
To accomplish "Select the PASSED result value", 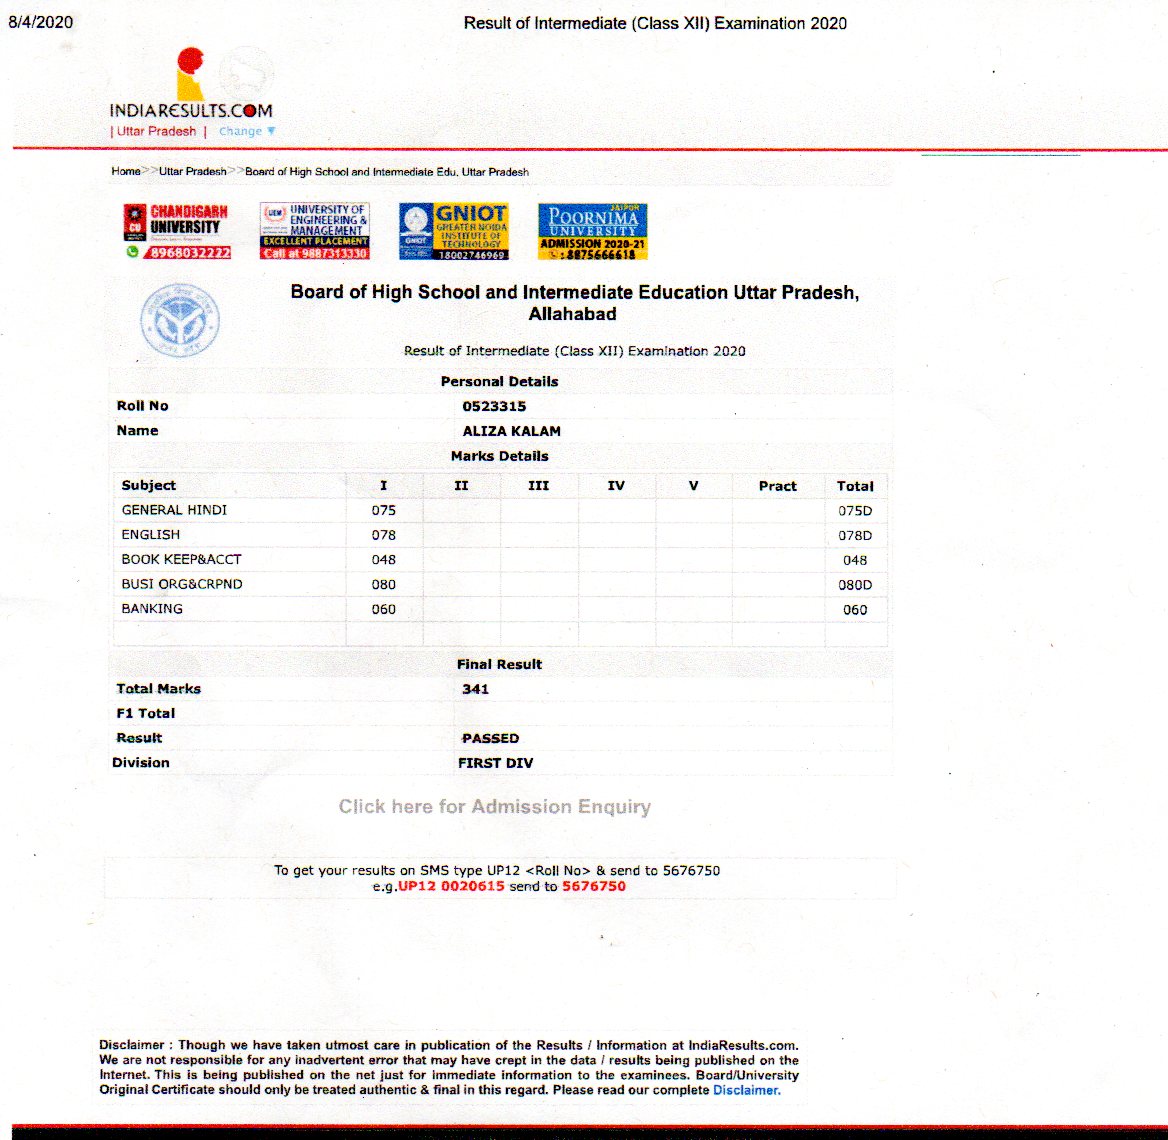I will tap(490, 738).
